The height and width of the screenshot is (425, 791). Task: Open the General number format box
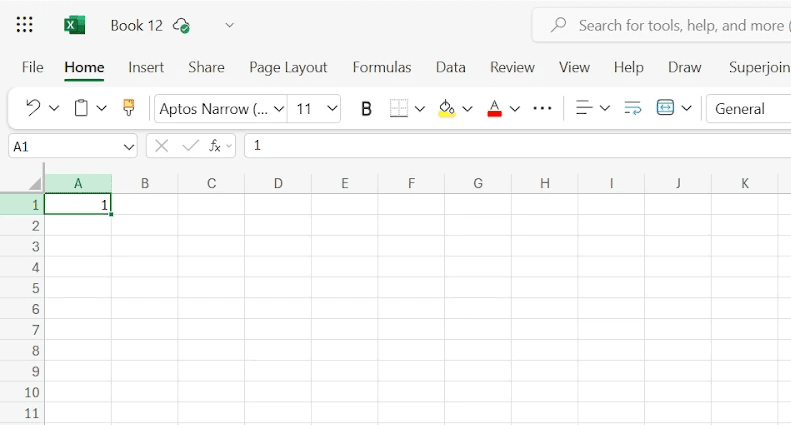click(x=748, y=109)
